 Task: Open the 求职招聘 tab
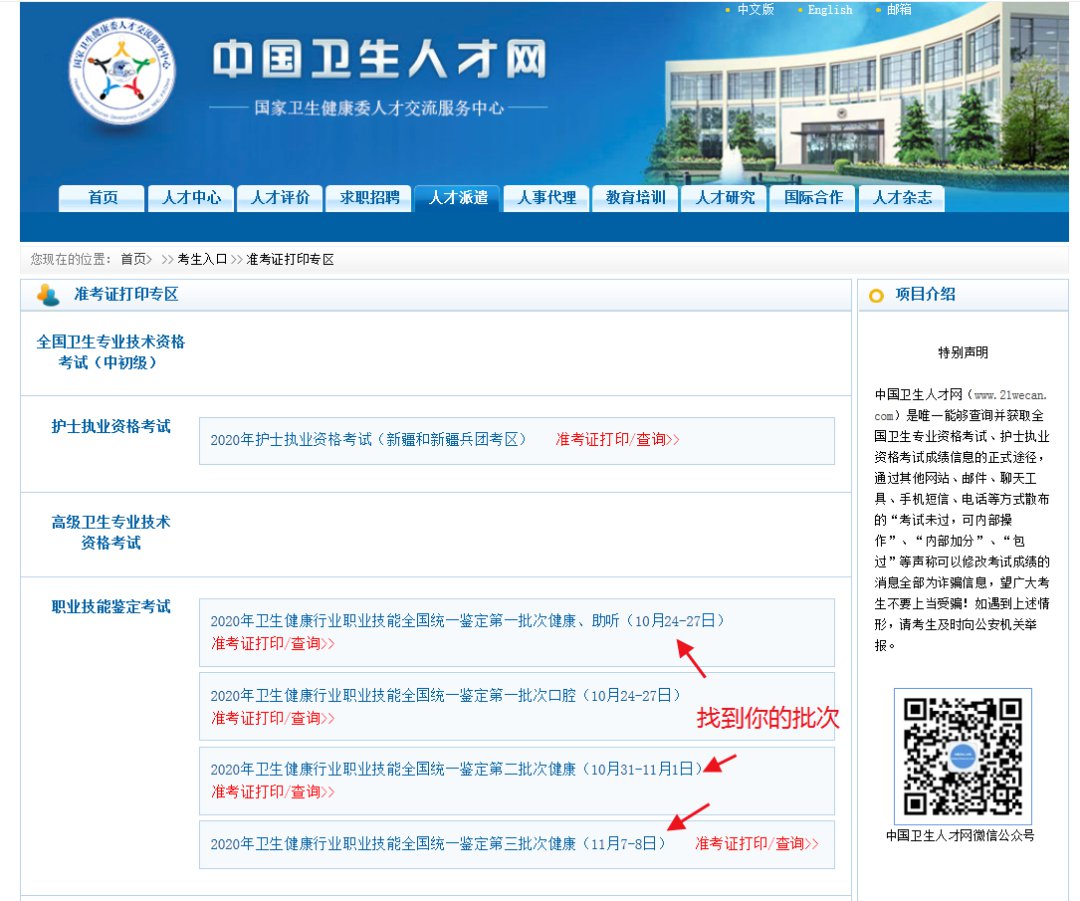(369, 198)
